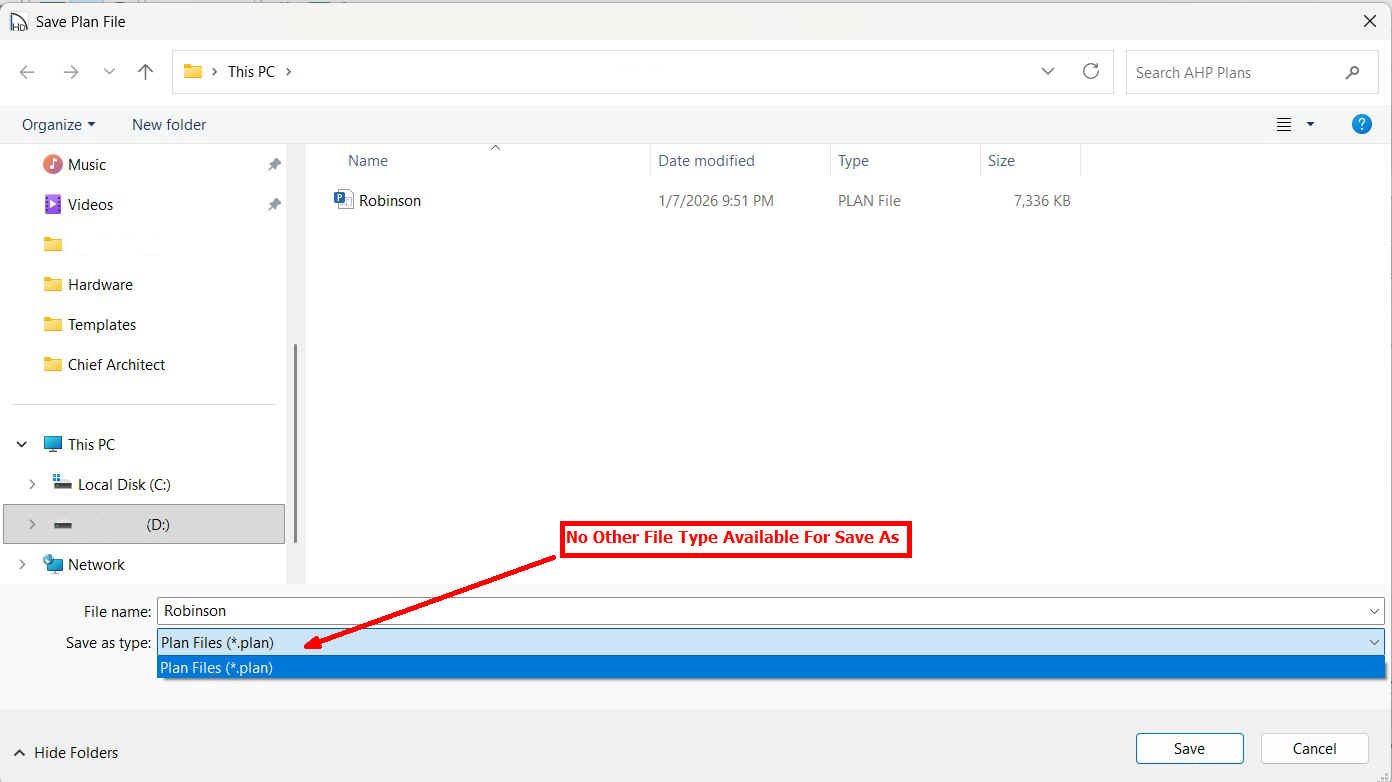Click the File name text field

pyautogui.click(x=760, y=611)
